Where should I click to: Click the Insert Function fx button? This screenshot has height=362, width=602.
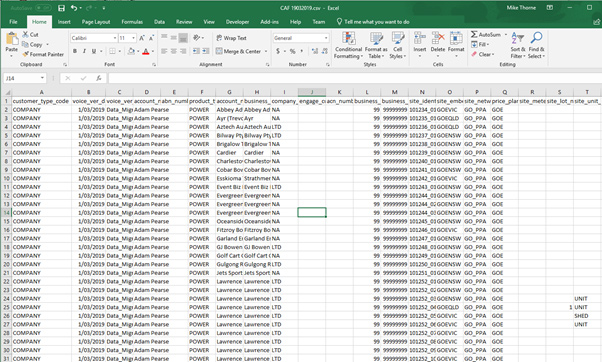(99, 78)
